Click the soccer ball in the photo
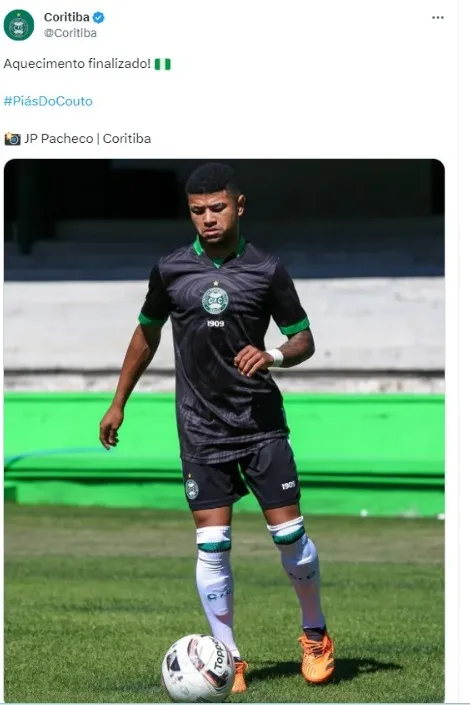Screen dimensions: 470x705 198,667
